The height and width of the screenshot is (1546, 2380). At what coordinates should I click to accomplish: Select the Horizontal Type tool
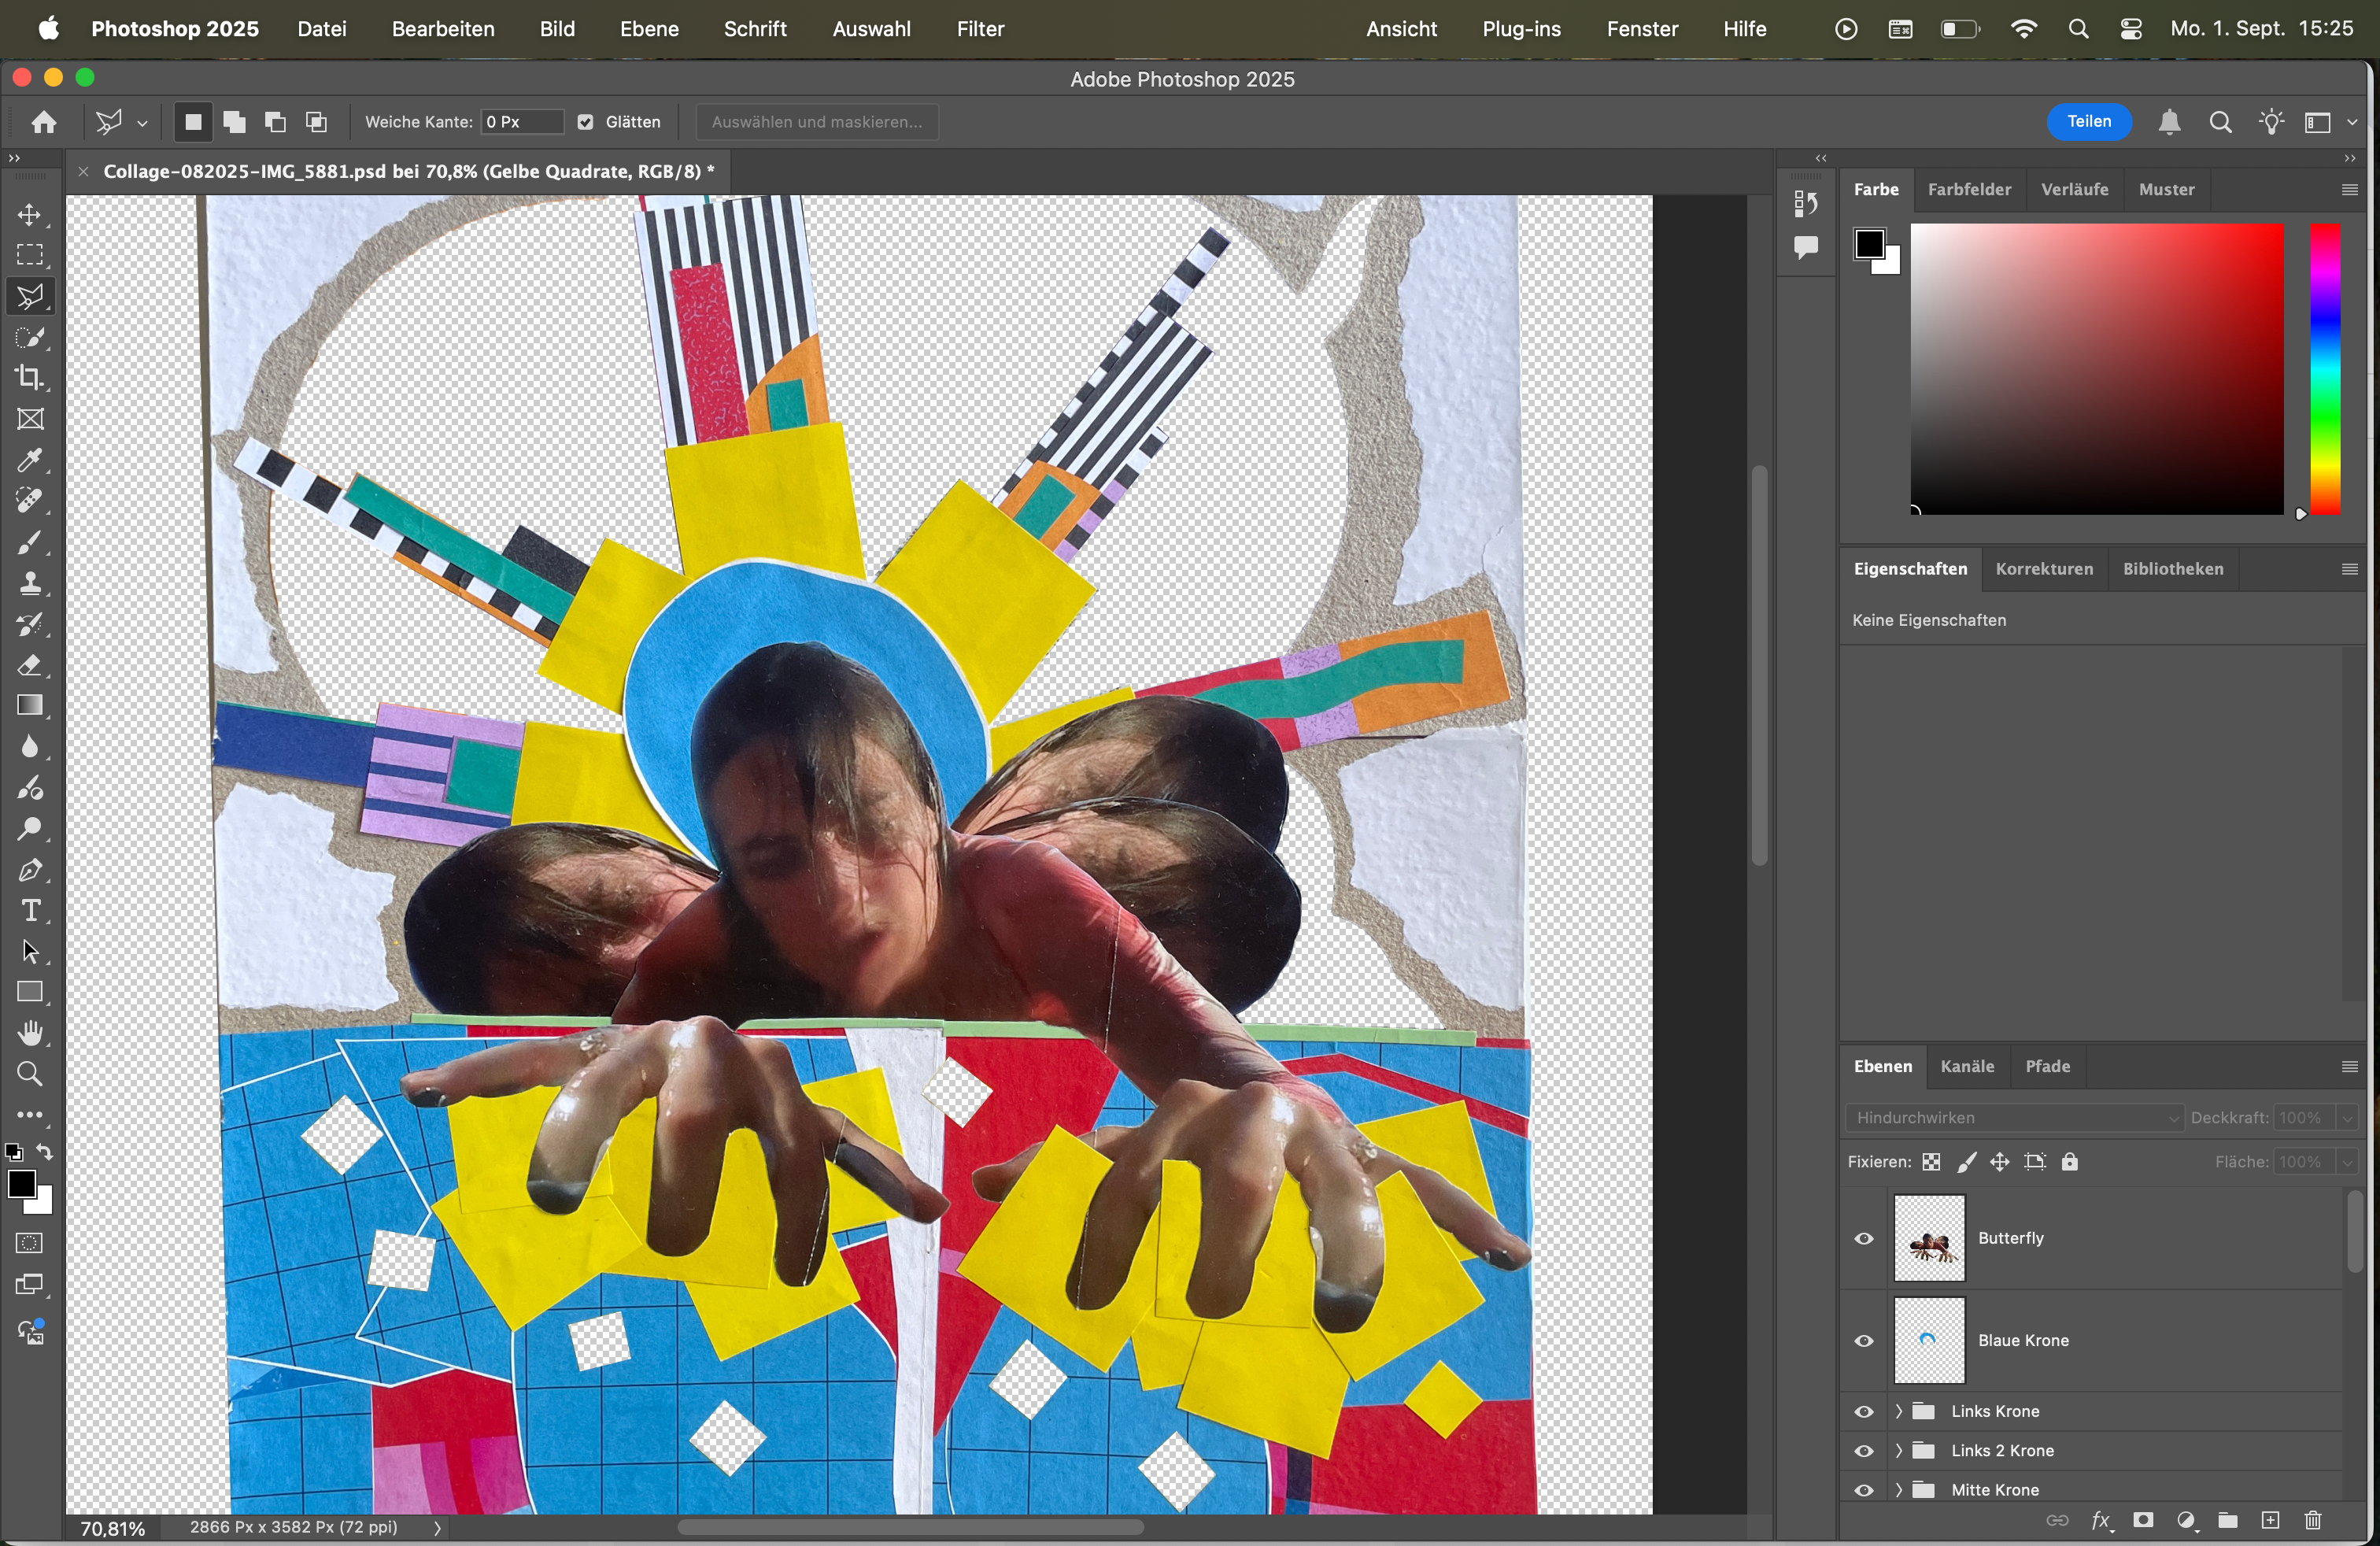point(30,911)
